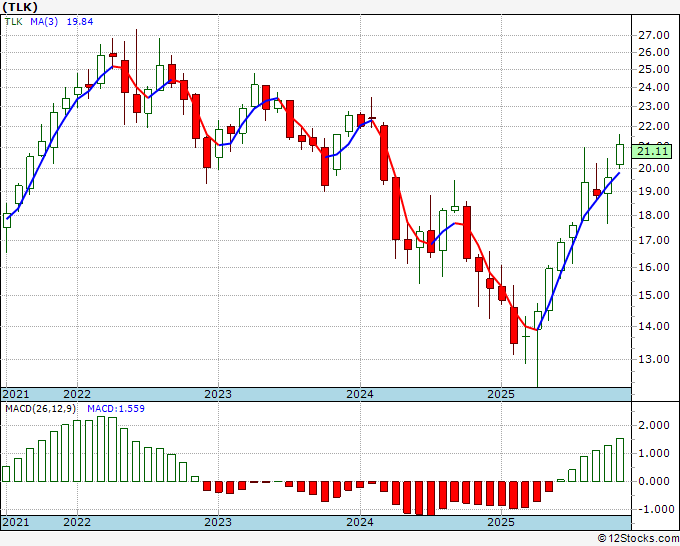Click 2025 on the MACD panel timeline
Viewport: 680px width, 546px height.
(x=501, y=522)
